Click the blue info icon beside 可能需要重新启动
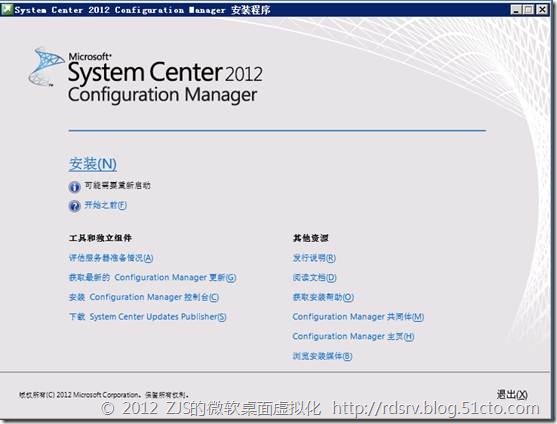Image resolution: width=557 pixels, height=424 pixels. pyautogui.click(x=74, y=187)
